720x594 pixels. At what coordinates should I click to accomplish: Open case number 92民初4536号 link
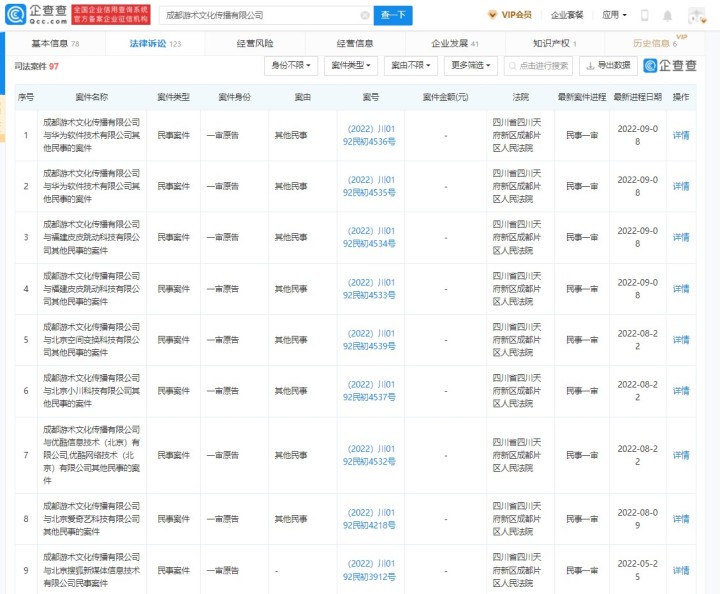point(369,135)
